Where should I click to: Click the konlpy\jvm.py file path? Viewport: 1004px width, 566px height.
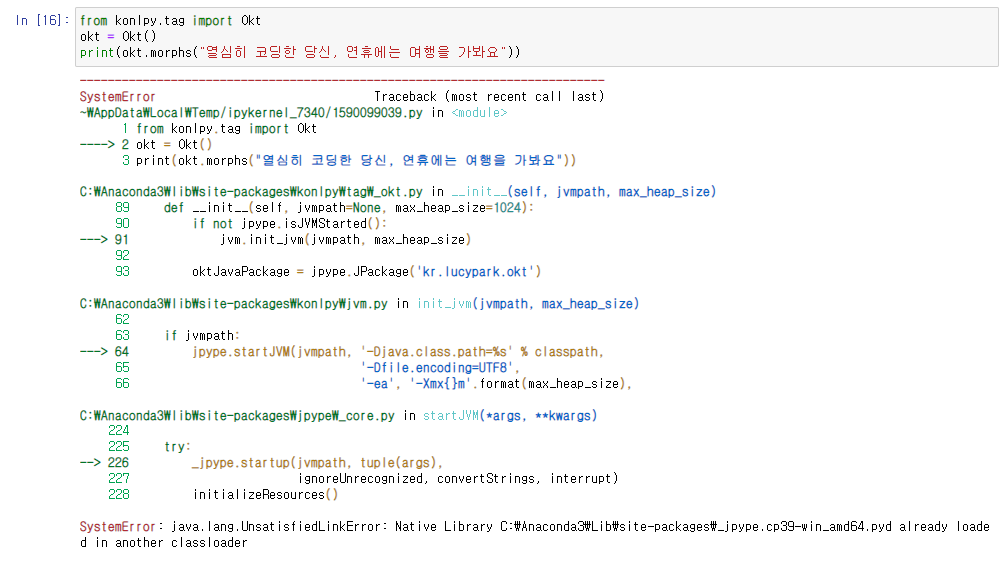point(234,304)
